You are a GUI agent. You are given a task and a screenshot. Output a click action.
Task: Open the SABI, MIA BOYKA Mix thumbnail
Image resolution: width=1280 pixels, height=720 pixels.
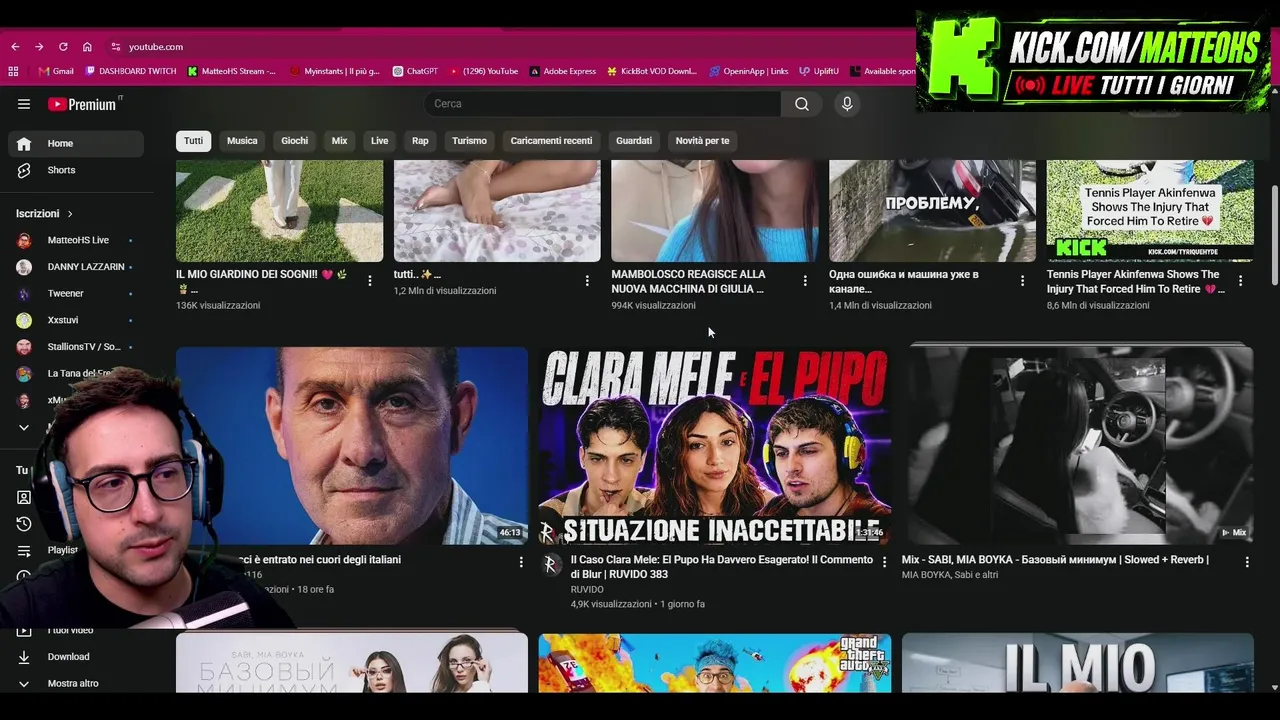tap(1078, 446)
